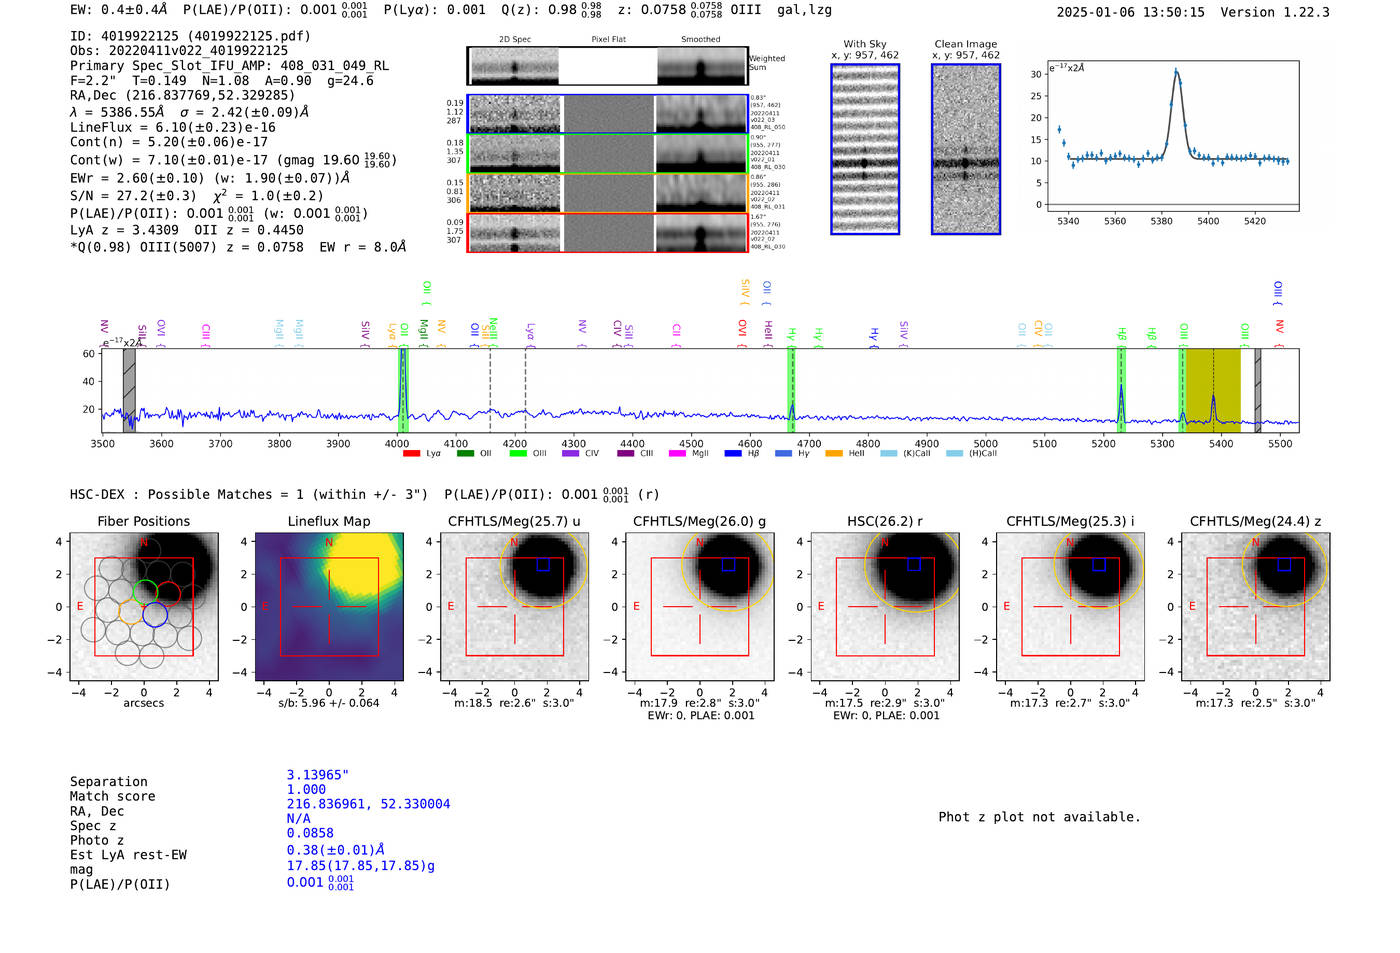Select the CFHTLS/Meg(24.4) z image
This screenshot has height=953, width=1400.
1255,606
